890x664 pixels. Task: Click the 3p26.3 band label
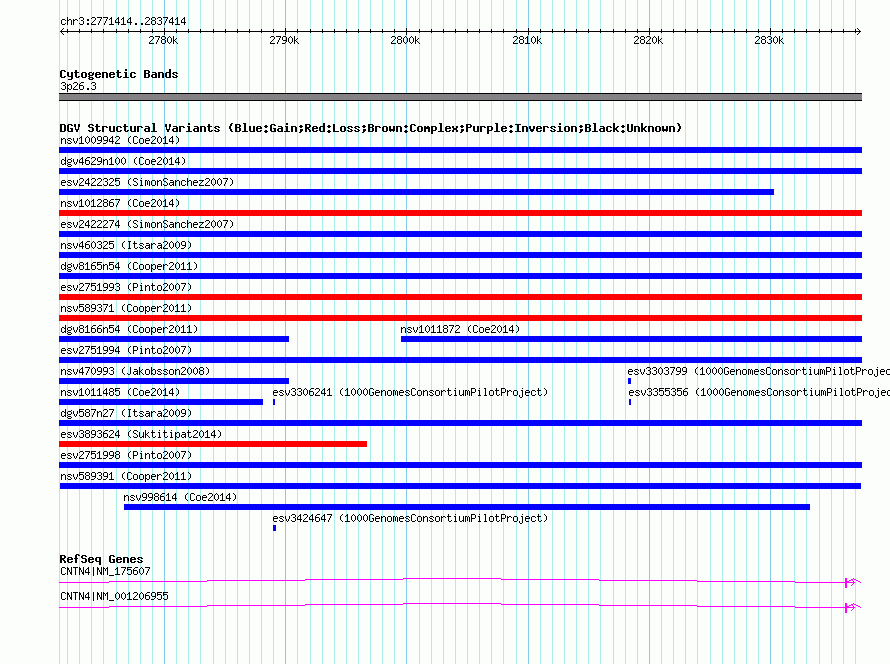[x=78, y=86]
